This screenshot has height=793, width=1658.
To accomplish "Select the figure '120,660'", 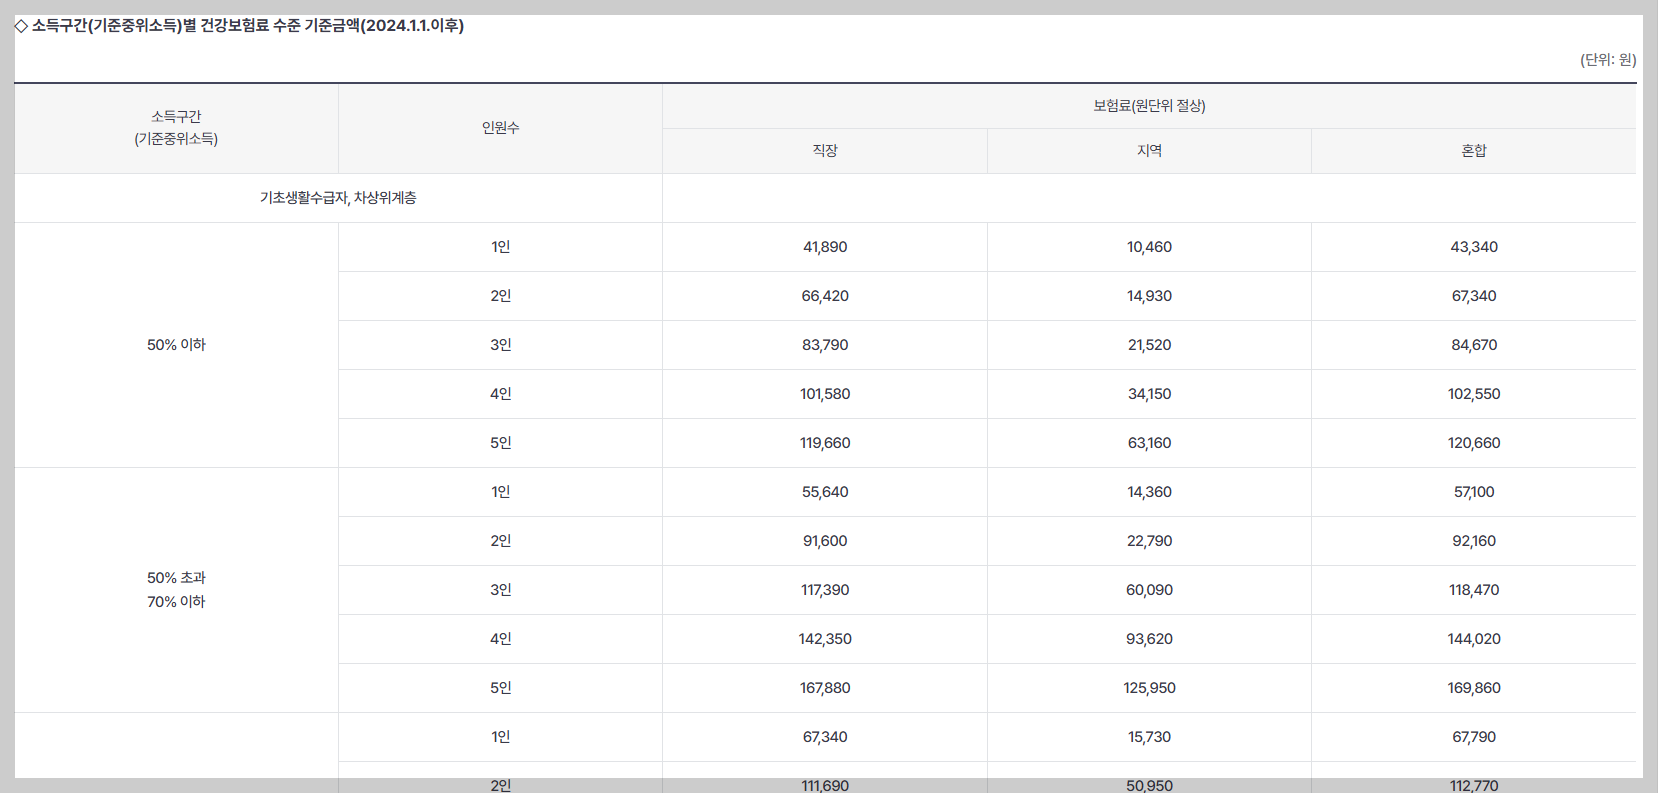I will [1474, 443].
